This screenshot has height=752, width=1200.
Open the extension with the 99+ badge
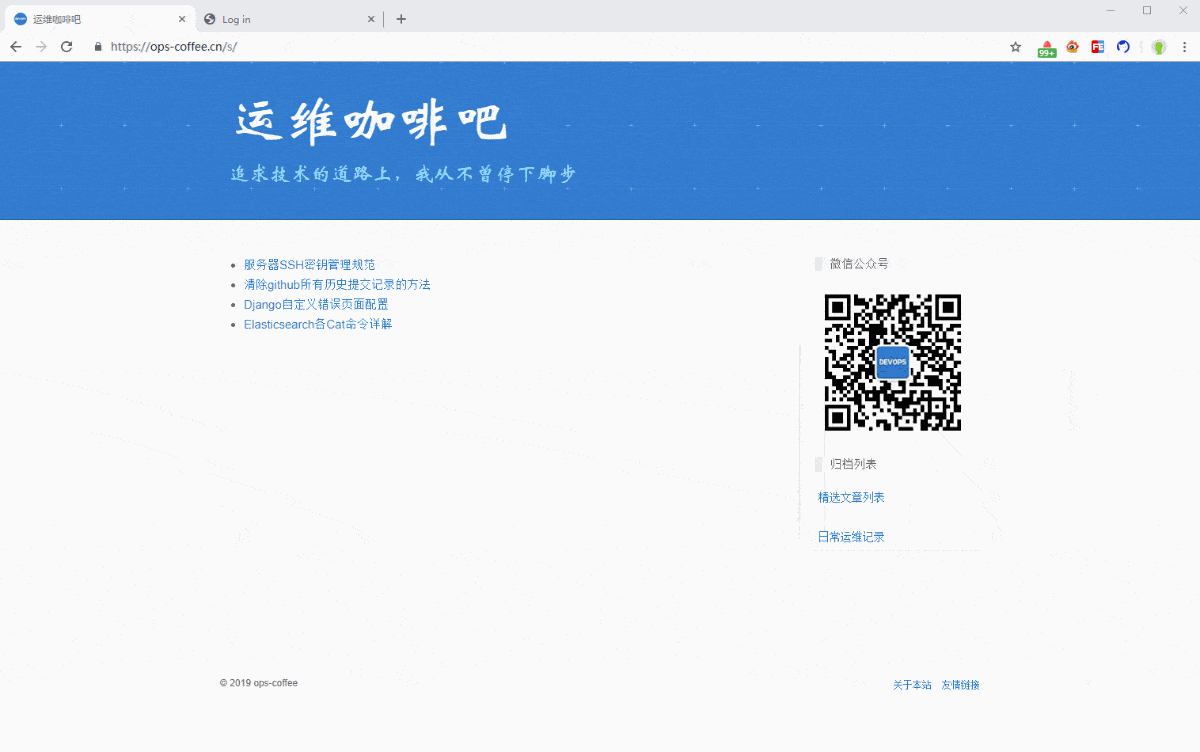[1046, 48]
